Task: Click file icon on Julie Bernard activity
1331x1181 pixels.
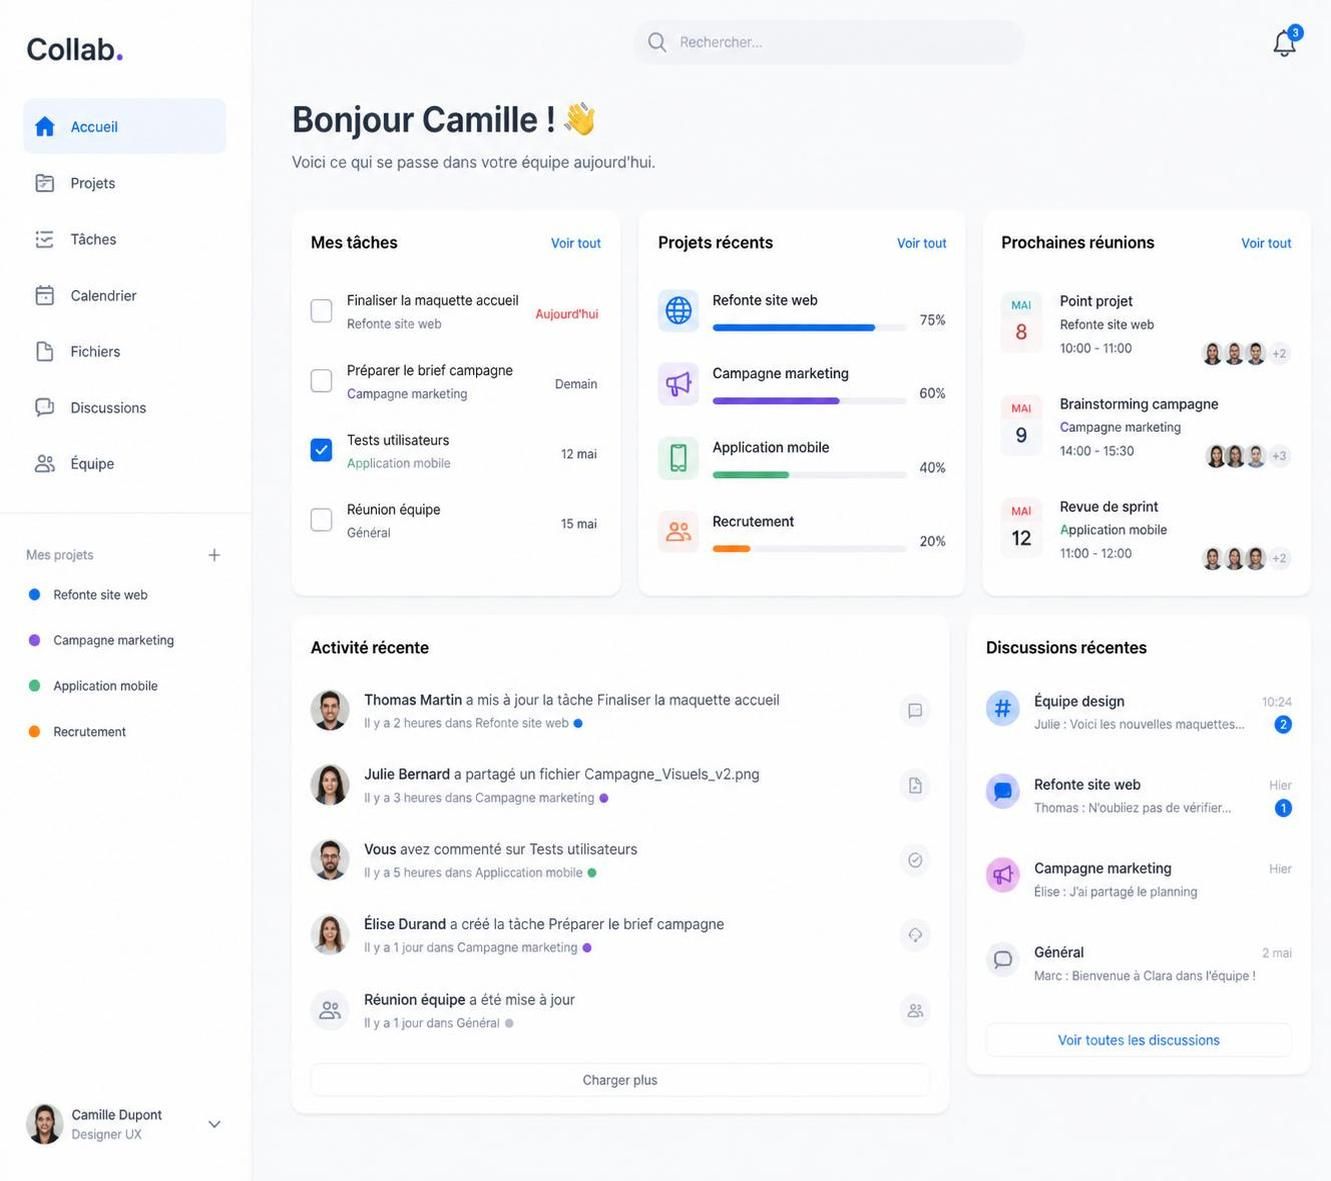Action: (x=914, y=786)
